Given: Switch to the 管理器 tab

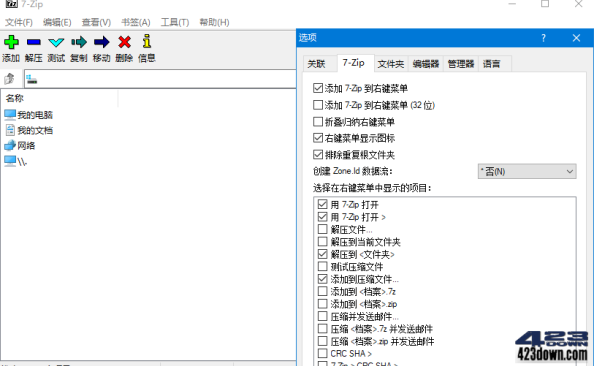Looking at the screenshot, I should [x=461, y=64].
